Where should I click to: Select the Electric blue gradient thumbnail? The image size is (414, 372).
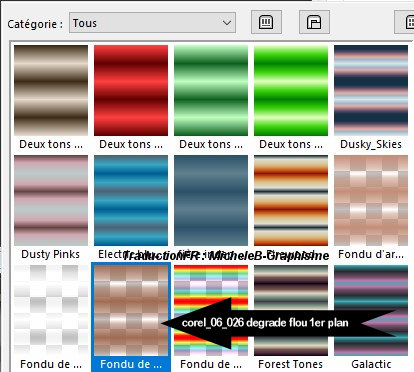click(131, 200)
